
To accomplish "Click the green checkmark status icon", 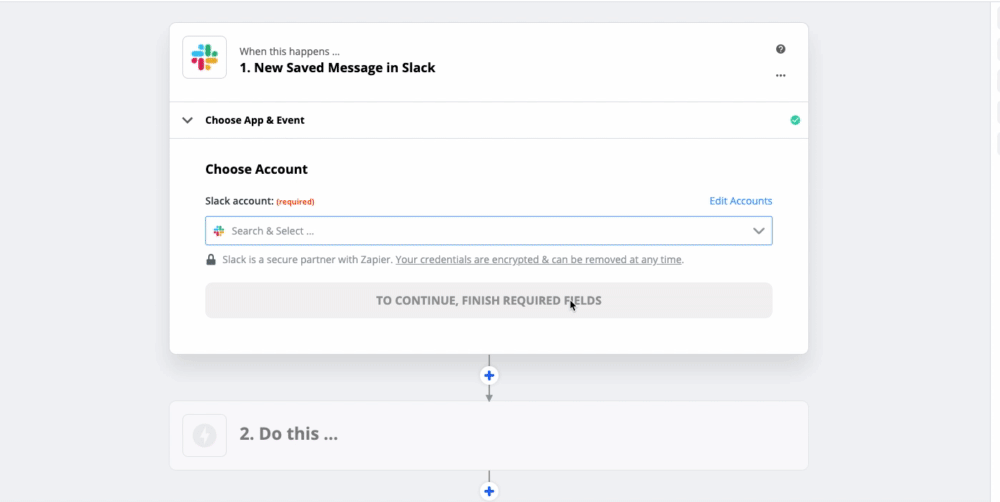I will (x=795, y=120).
